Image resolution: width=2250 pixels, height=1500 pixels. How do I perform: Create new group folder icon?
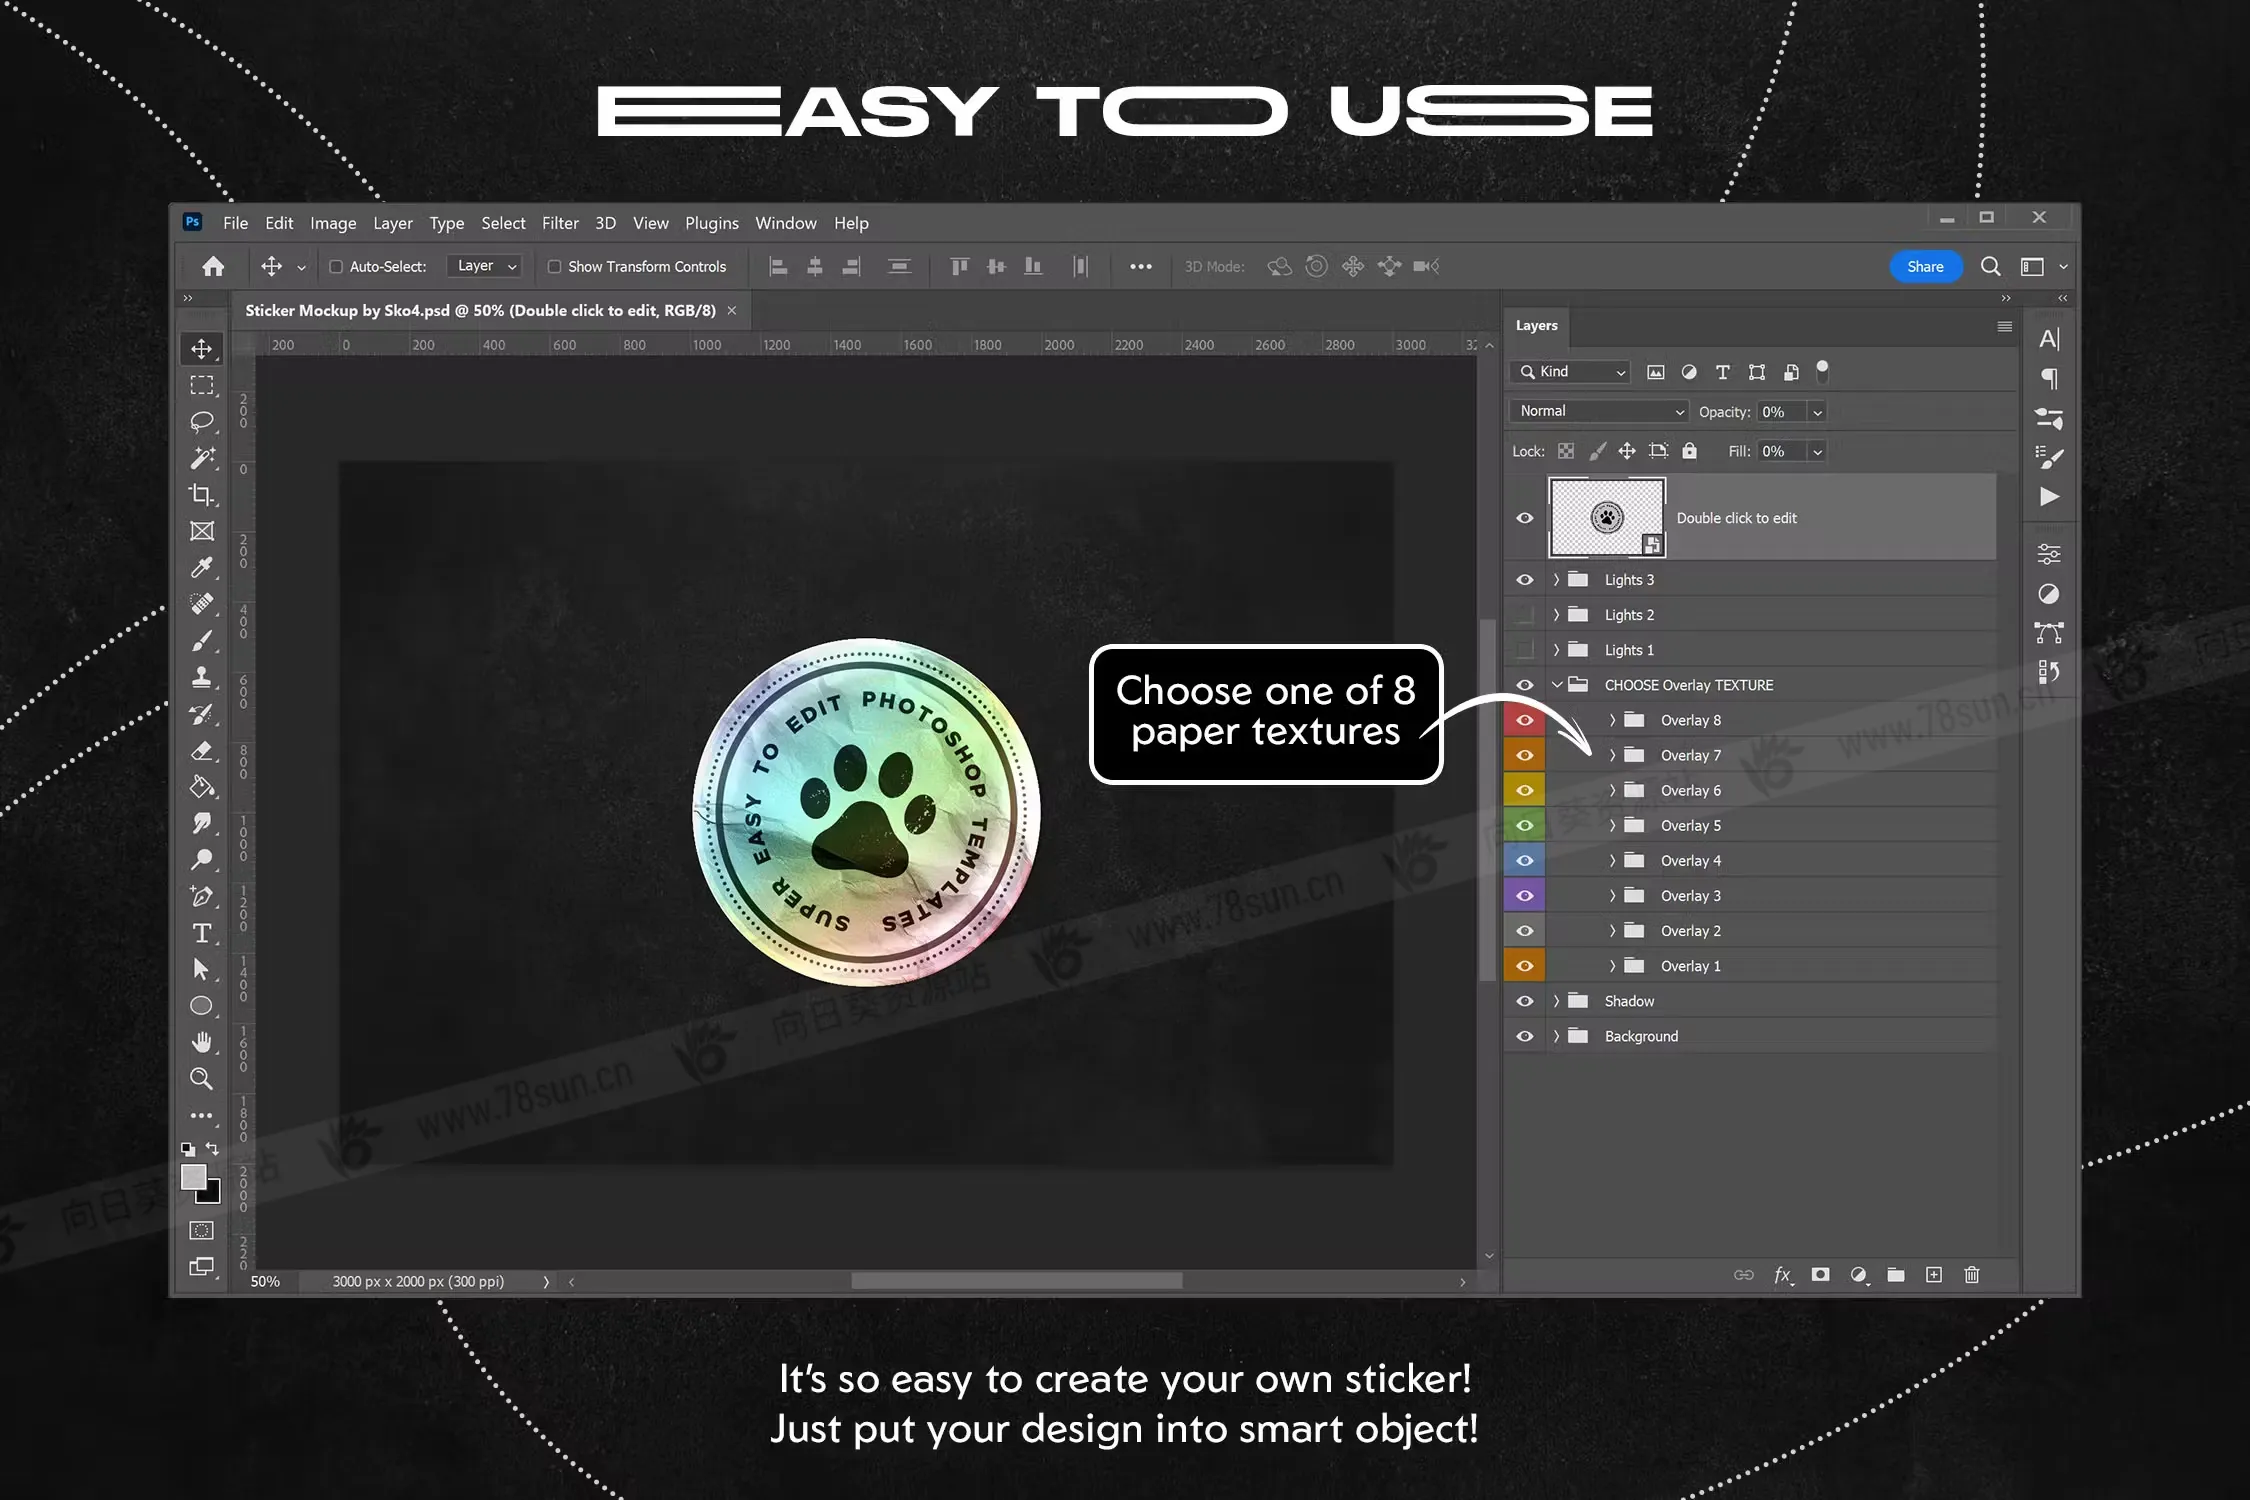[1896, 1275]
